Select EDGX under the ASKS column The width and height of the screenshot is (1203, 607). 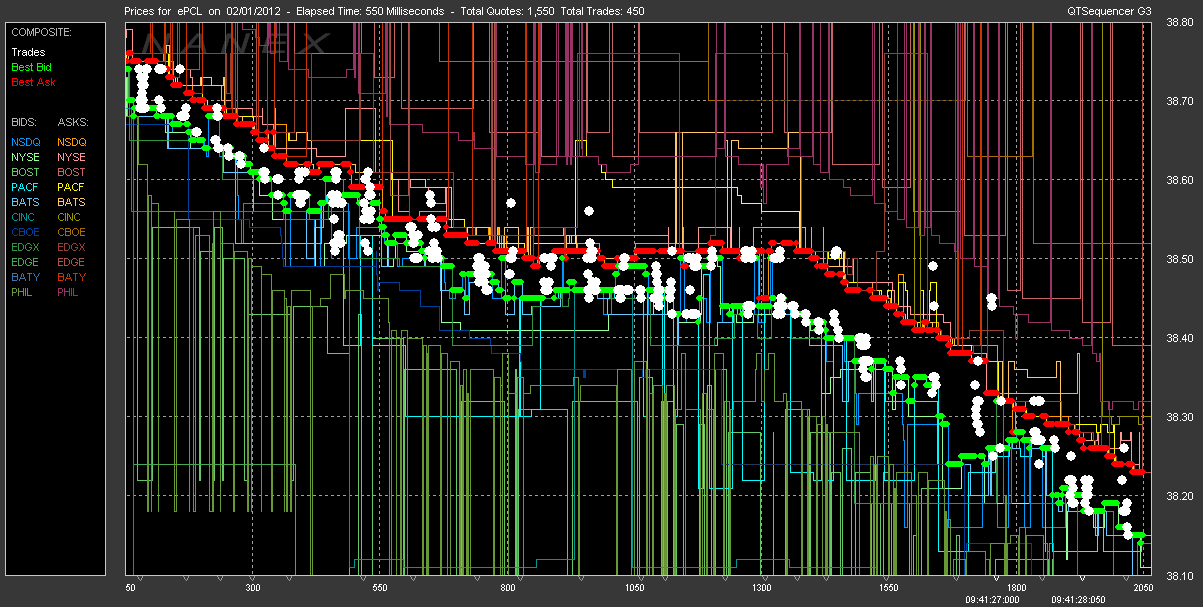pos(71,247)
